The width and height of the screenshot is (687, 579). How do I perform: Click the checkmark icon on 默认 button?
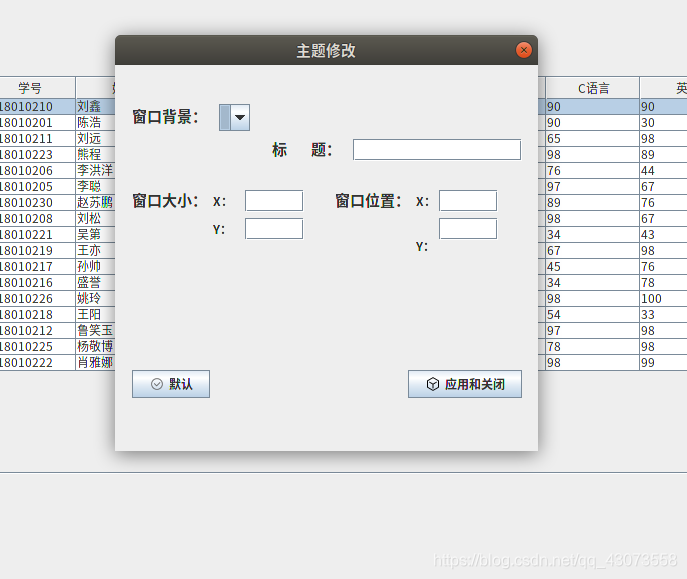pos(157,384)
